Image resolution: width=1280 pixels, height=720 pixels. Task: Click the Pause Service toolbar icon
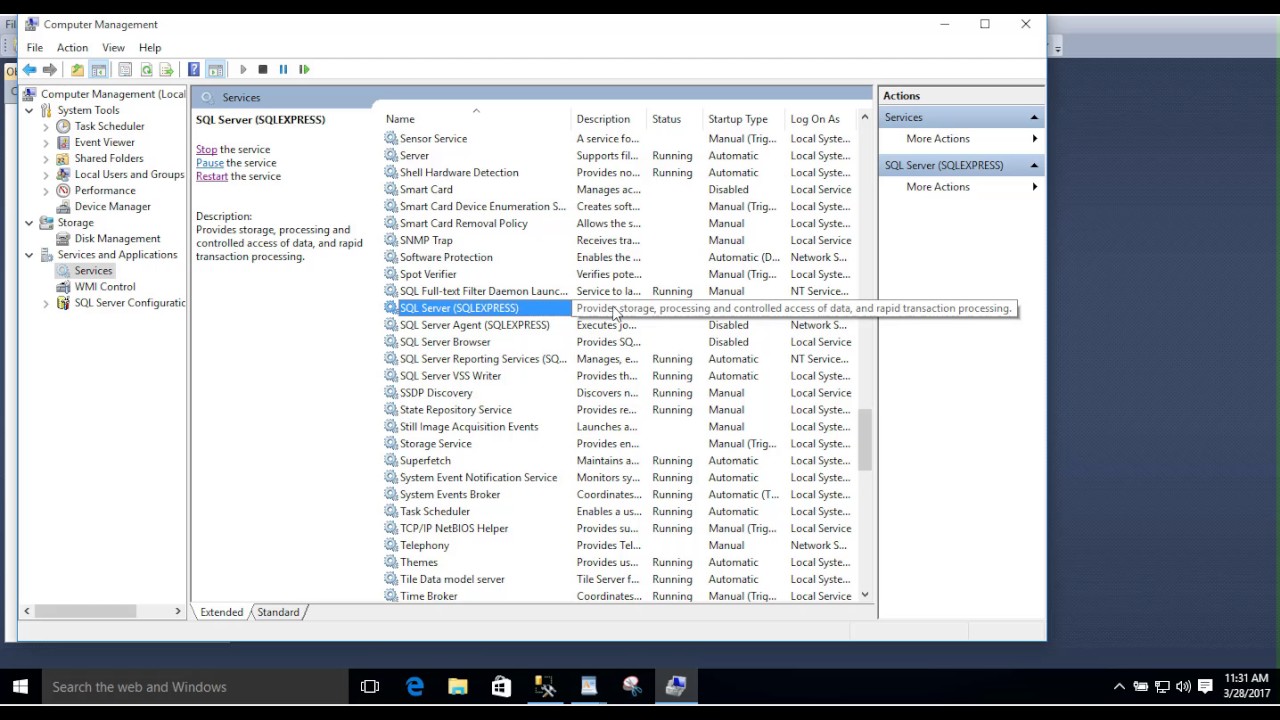point(283,69)
